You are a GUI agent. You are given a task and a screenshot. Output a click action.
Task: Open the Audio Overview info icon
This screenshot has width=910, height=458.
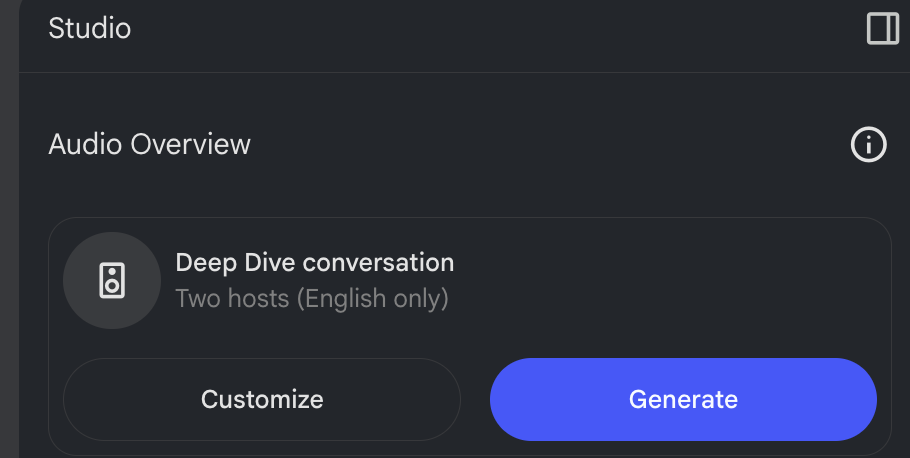[x=868, y=145]
